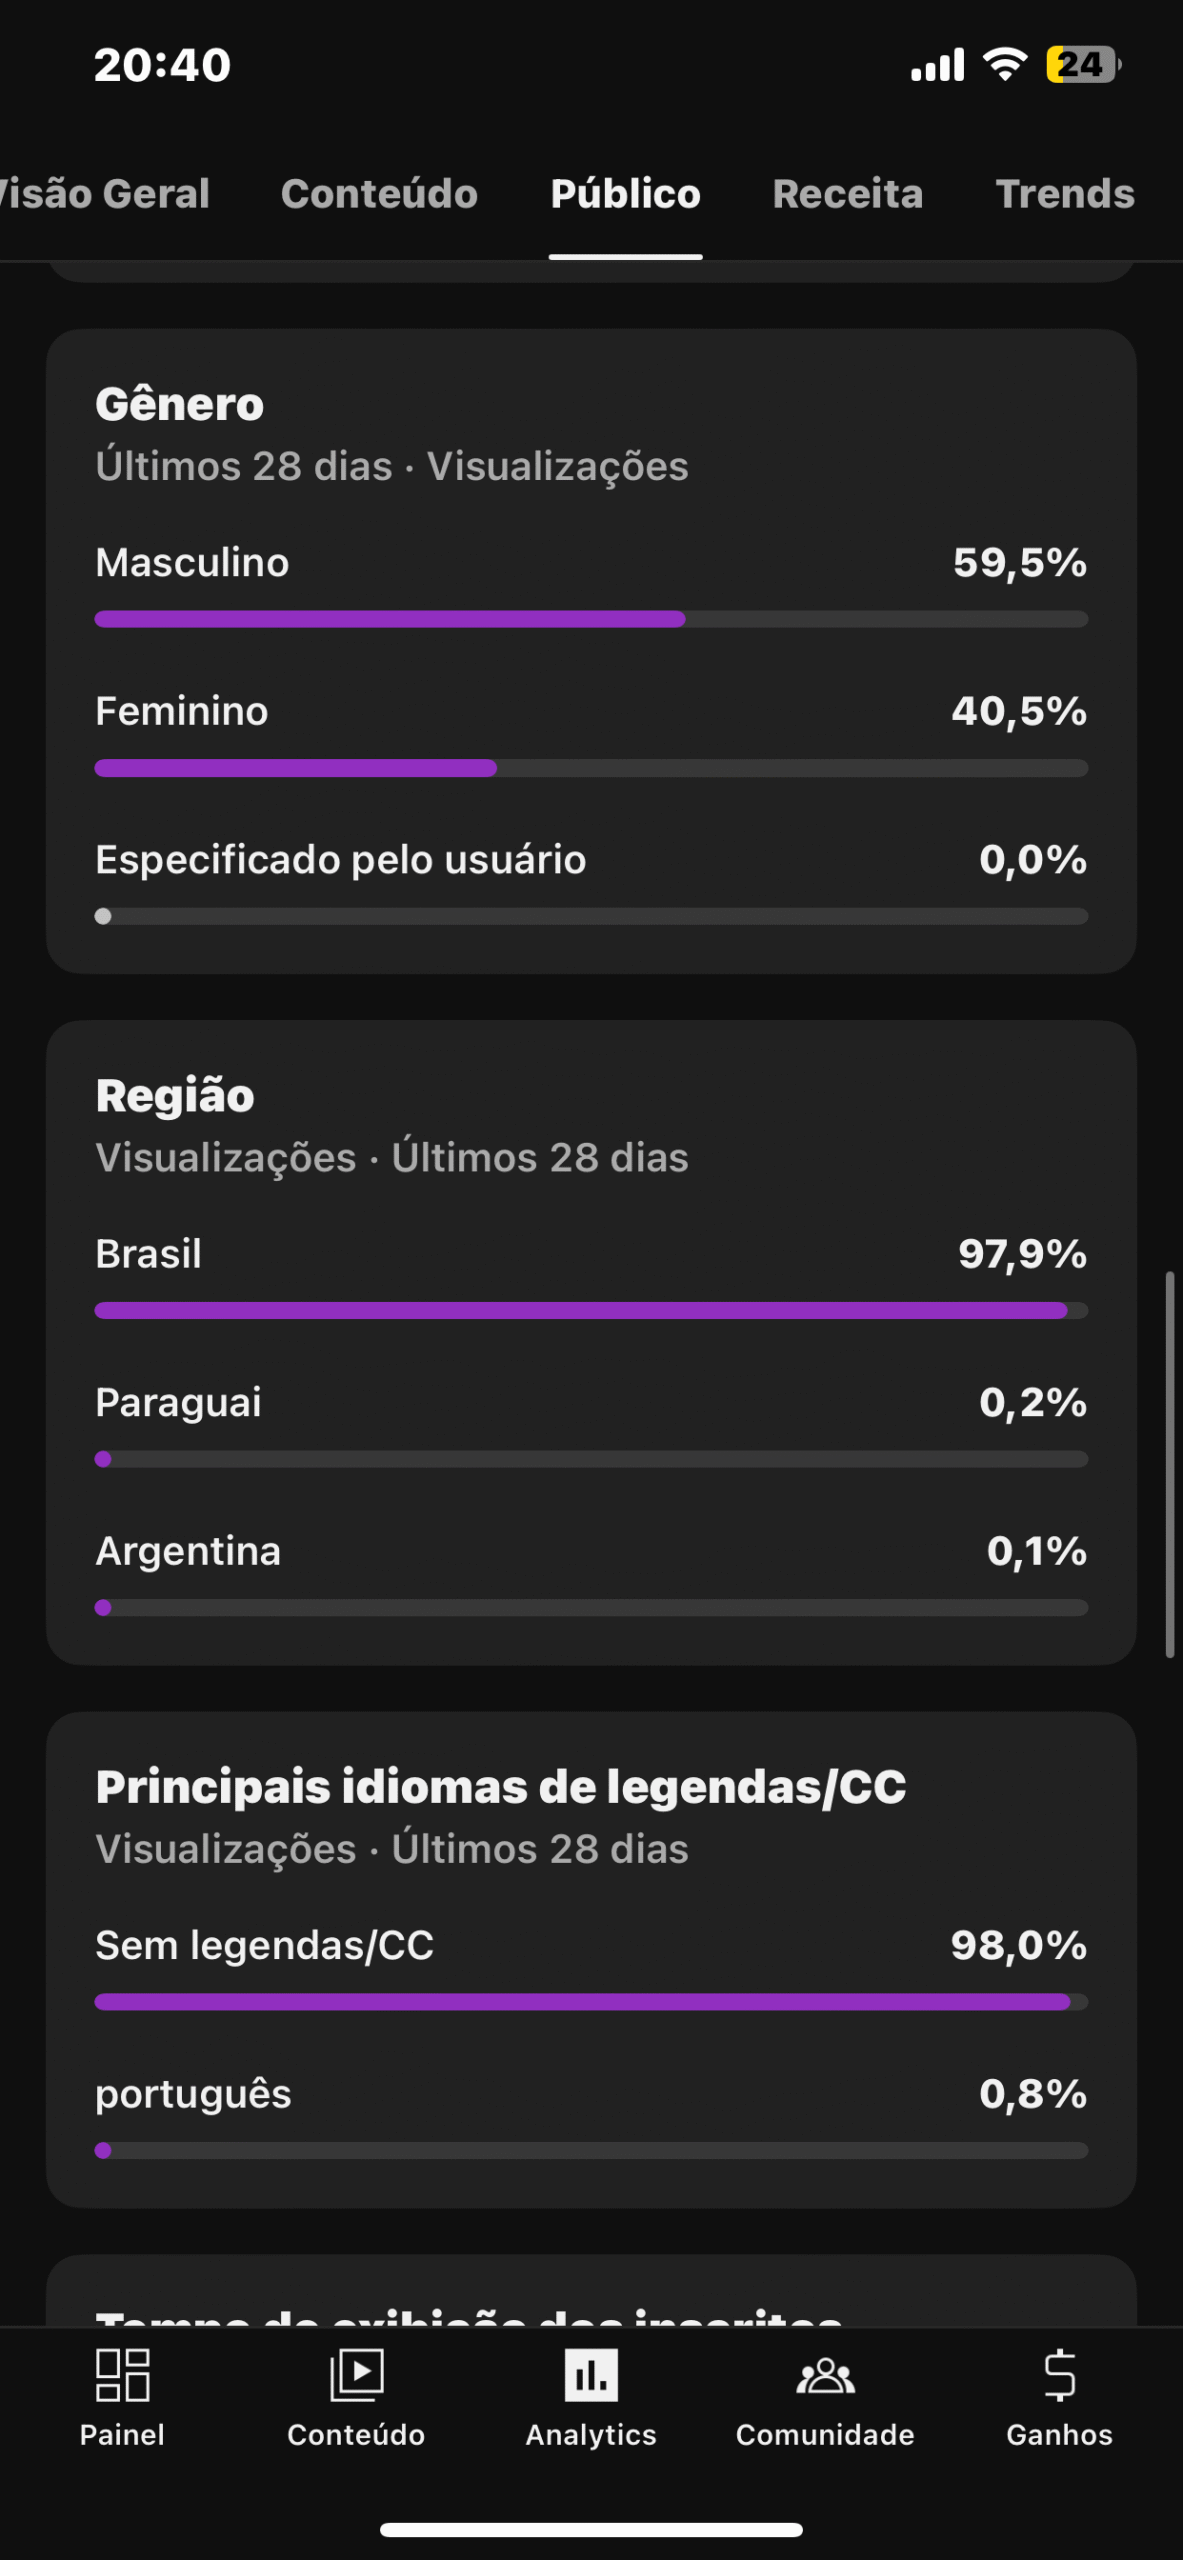The height and width of the screenshot is (2560, 1183).
Task: Switch to the Receita tab
Action: click(847, 194)
